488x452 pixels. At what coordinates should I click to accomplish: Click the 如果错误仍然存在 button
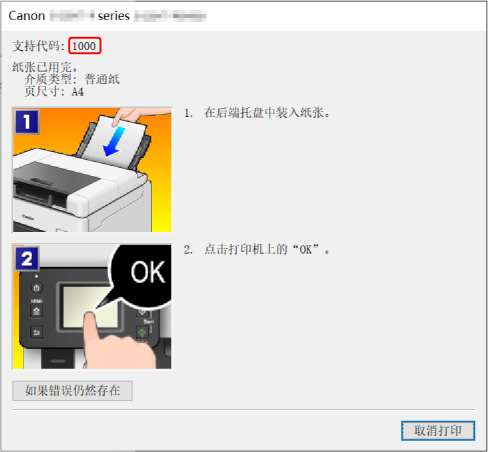point(72,390)
